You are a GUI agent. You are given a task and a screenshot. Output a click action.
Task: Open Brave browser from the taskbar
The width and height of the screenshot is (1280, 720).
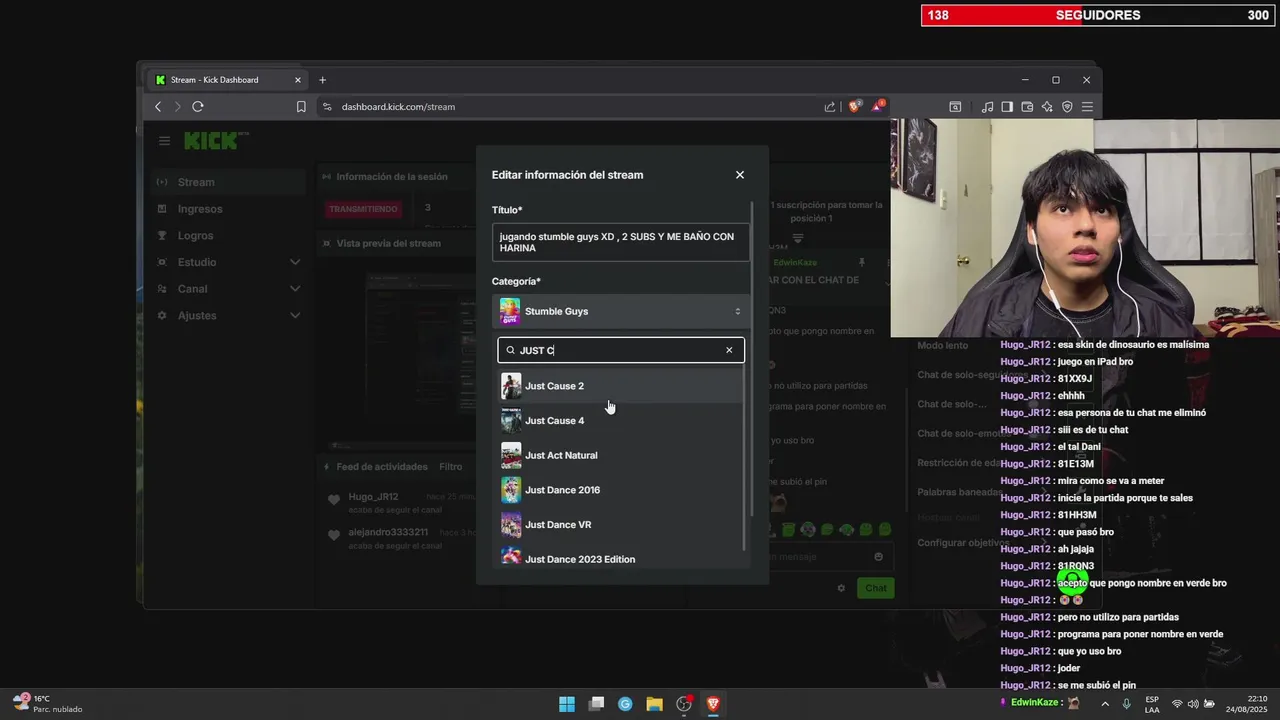tap(713, 704)
